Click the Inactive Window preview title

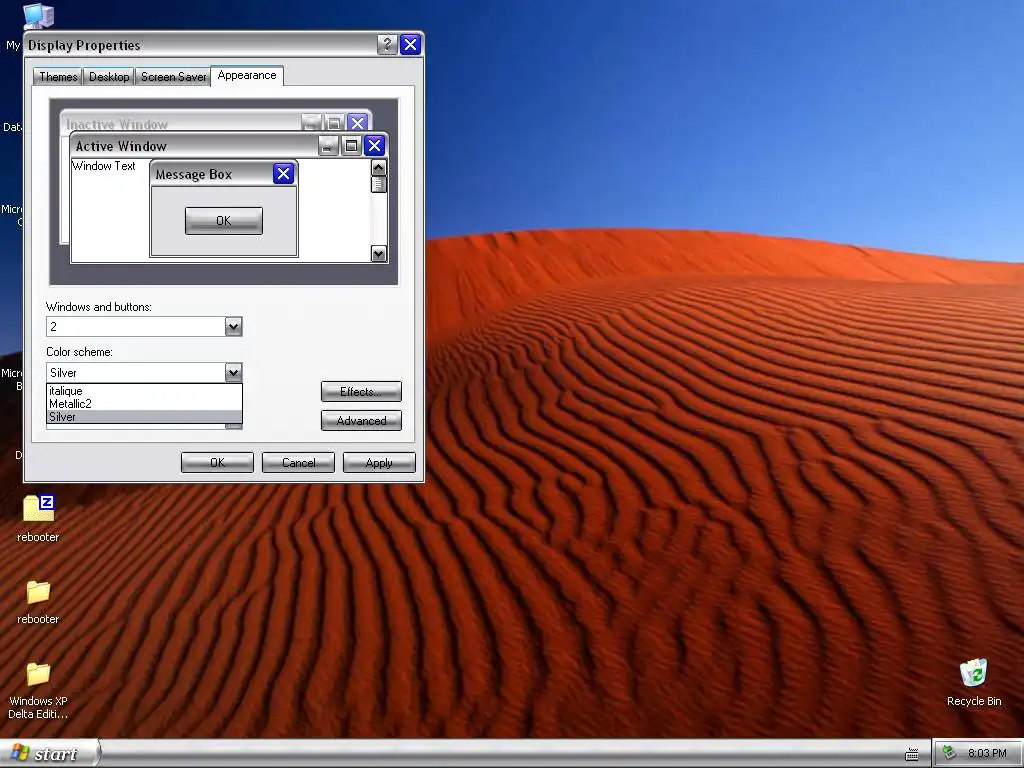coord(117,124)
